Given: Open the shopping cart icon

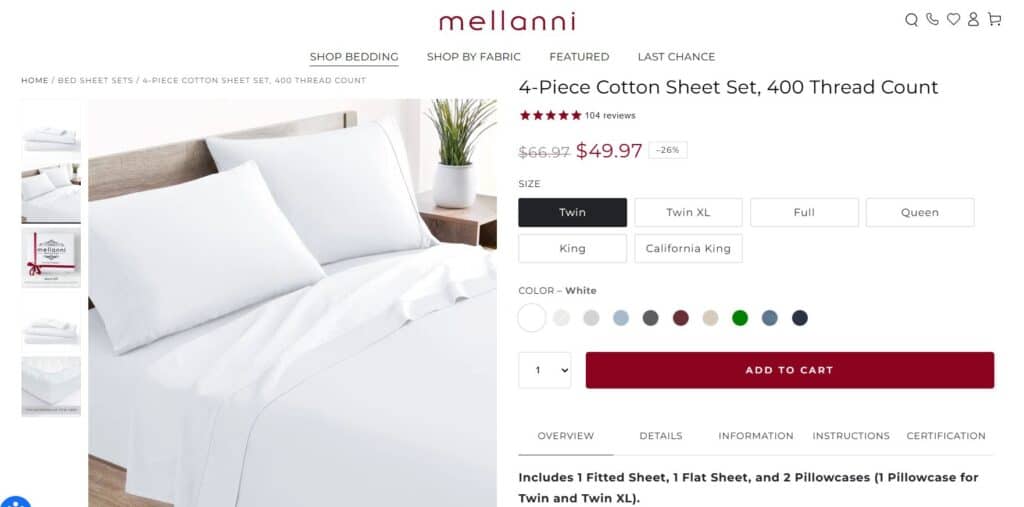Looking at the screenshot, I should [994, 20].
